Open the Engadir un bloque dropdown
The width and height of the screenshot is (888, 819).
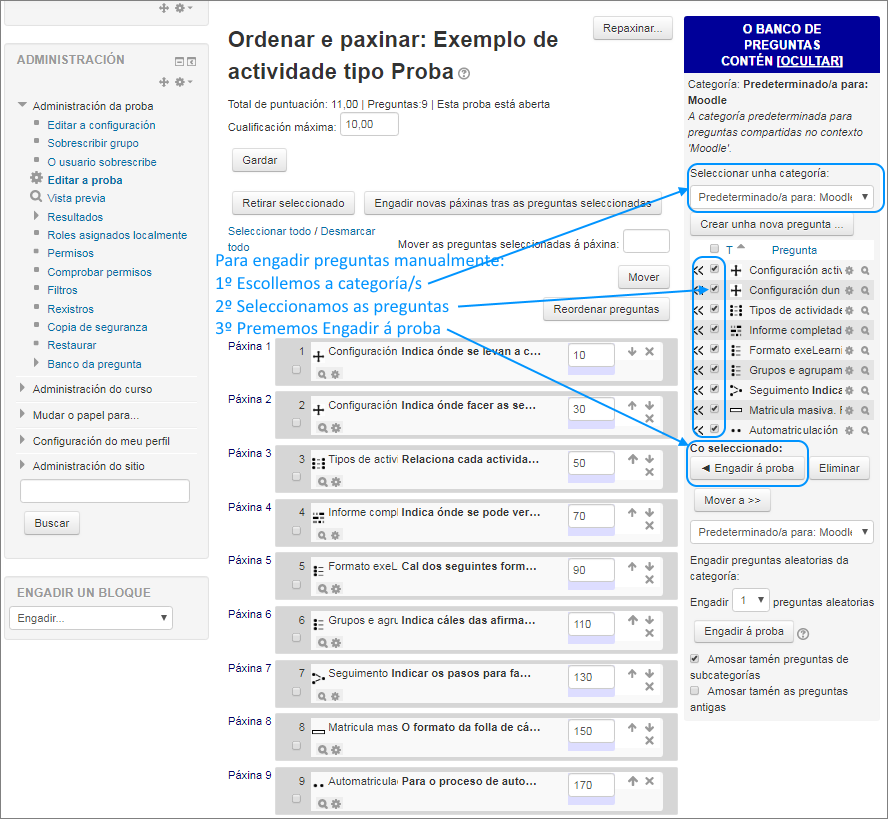click(x=90, y=618)
